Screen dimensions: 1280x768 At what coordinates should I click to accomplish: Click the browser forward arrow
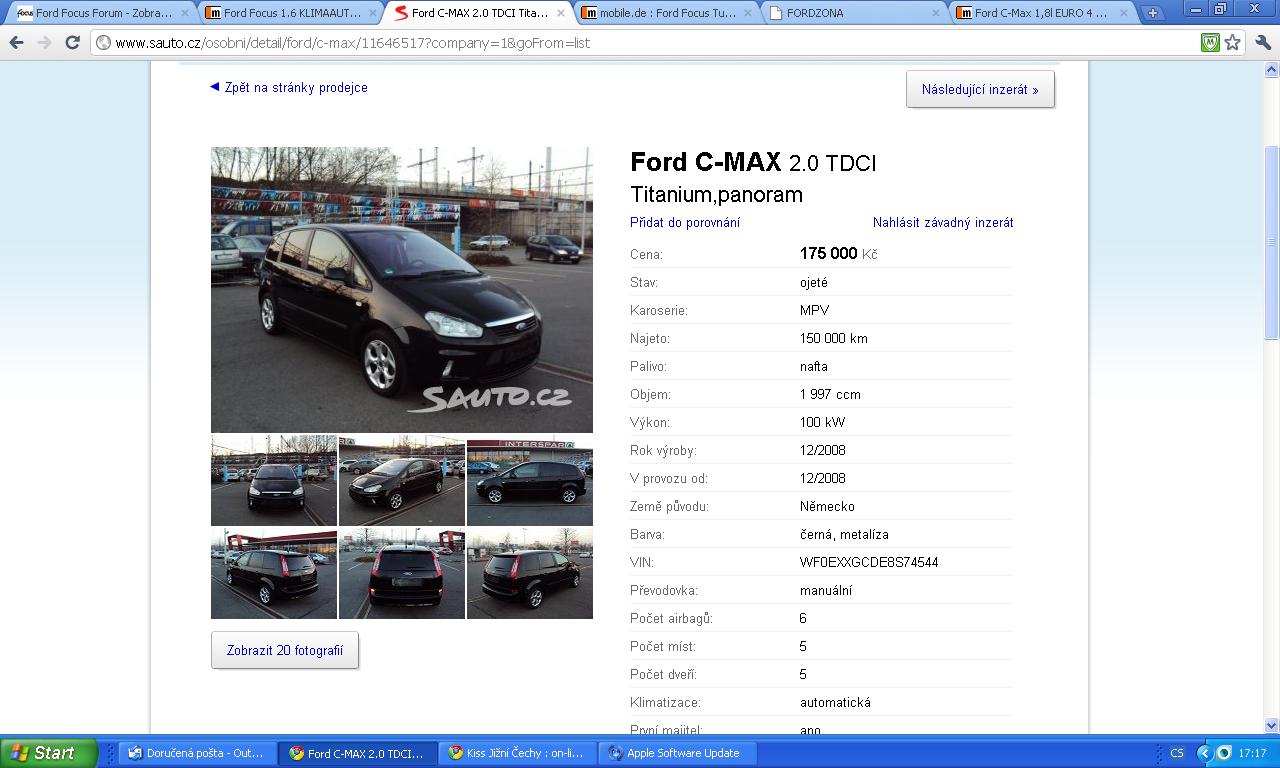[44, 43]
